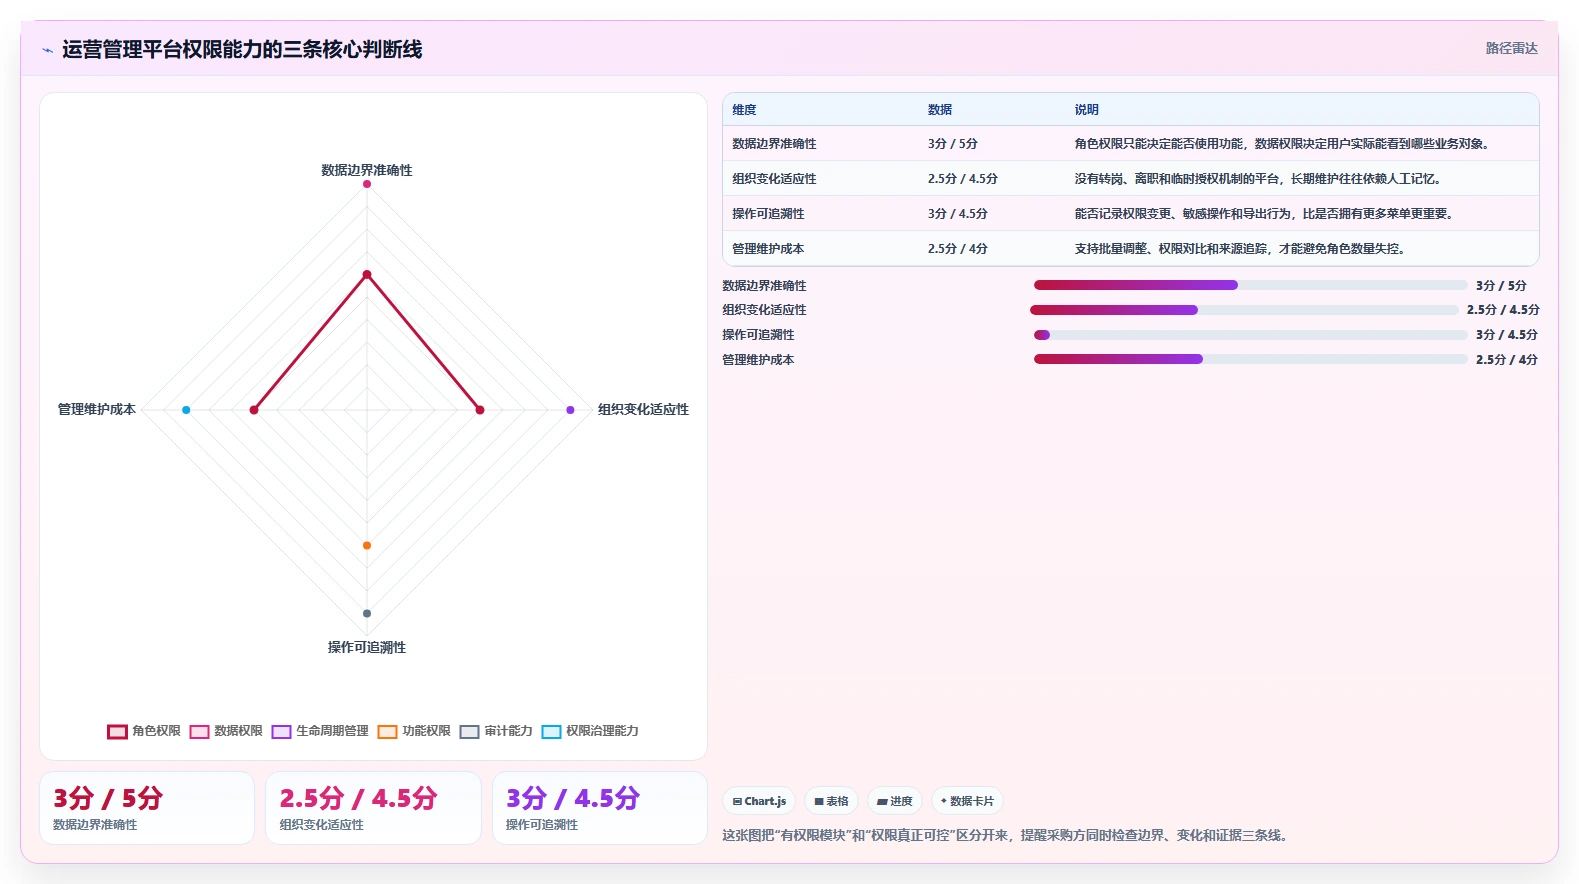Select the 组织变化适应性 table row cell

coord(774,179)
